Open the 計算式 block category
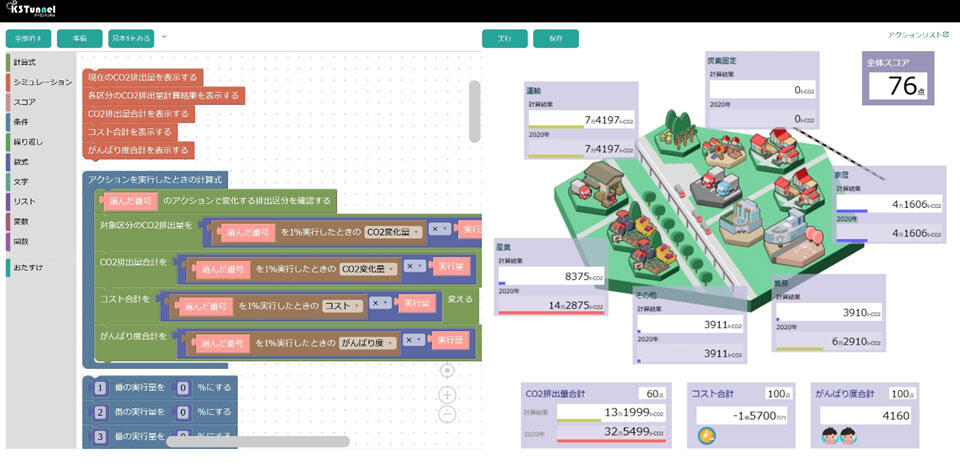Viewport: 960px width, 468px height. tap(25, 62)
